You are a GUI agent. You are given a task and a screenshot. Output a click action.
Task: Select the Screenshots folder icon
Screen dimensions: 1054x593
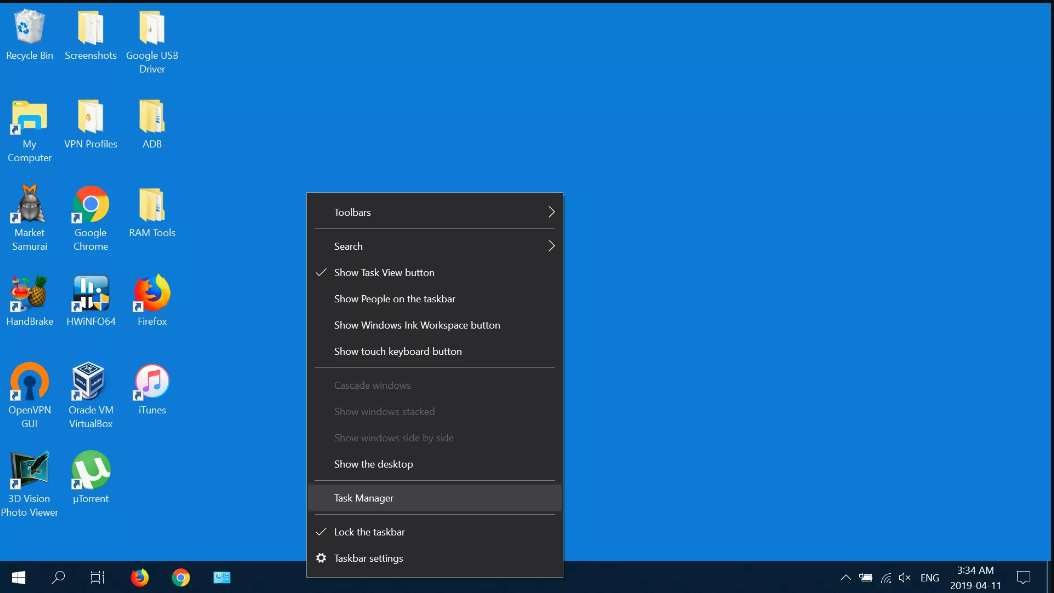click(x=90, y=36)
